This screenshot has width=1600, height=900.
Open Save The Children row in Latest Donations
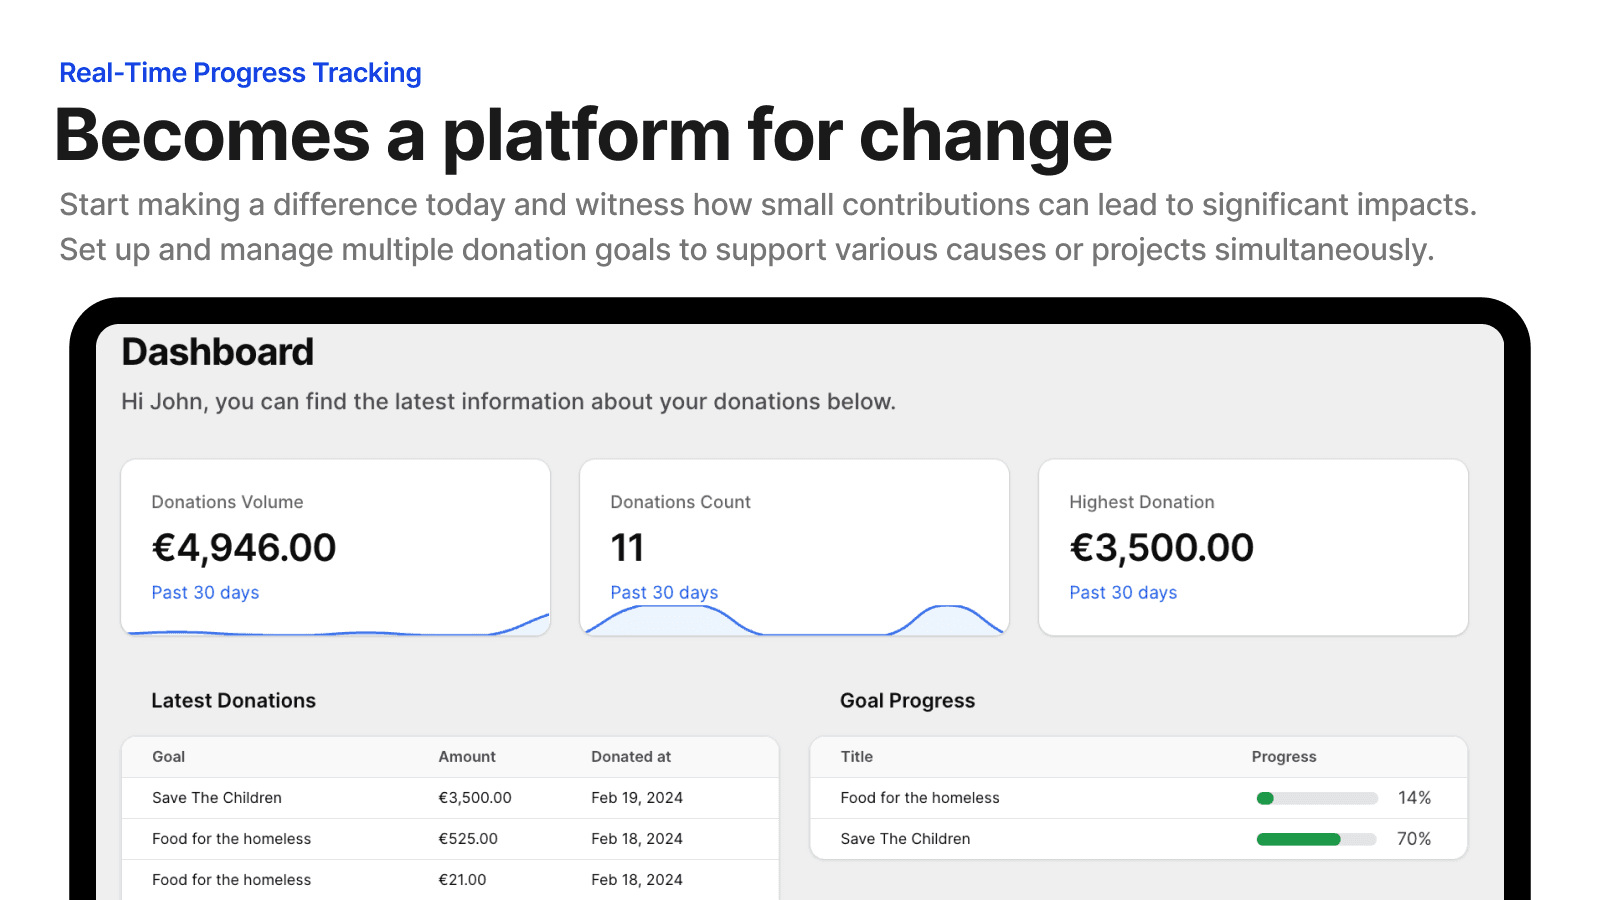pos(217,798)
